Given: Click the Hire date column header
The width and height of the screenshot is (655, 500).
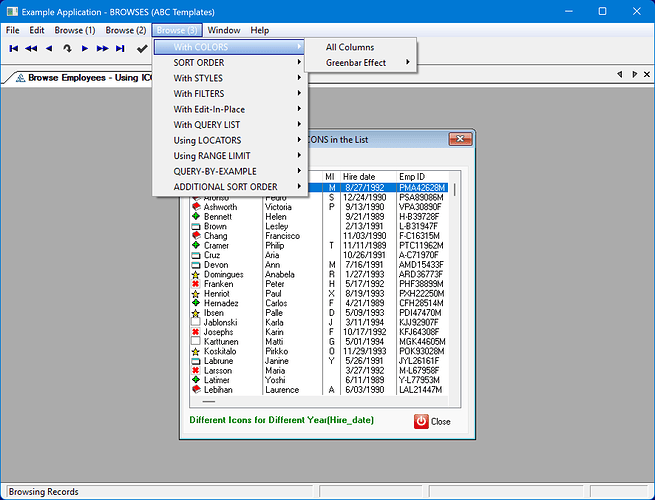Looking at the screenshot, I should [x=368, y=177].
